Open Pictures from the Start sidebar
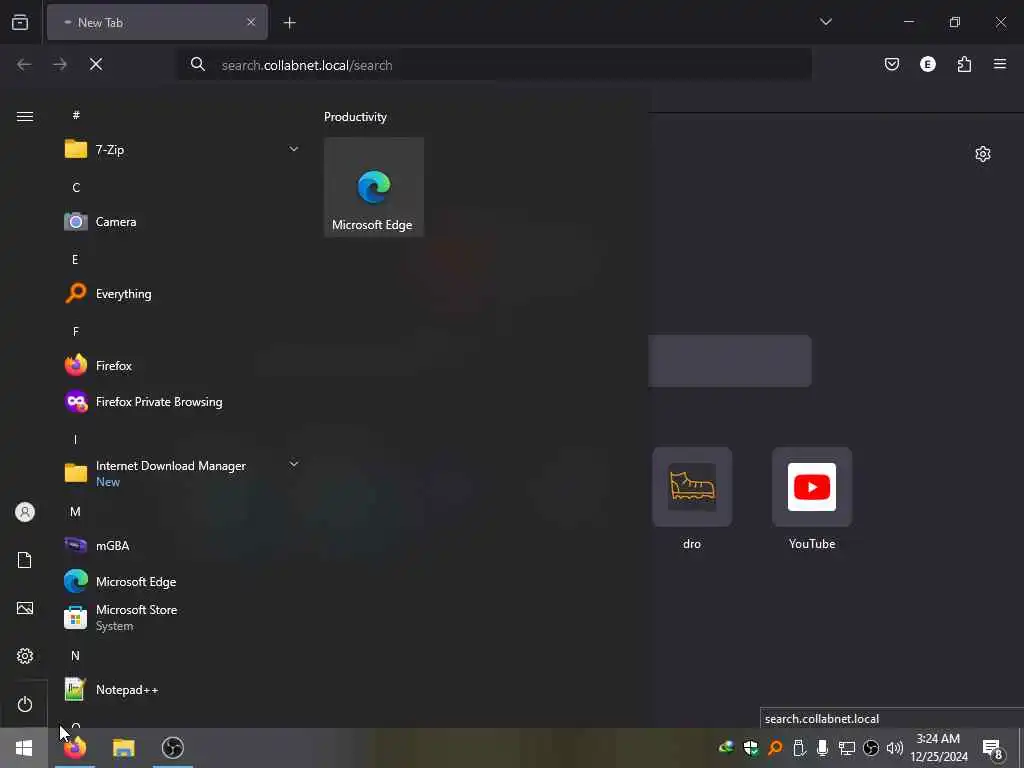Image resolution: width=1024 pixels, height=768 pixels. (25, 608)
